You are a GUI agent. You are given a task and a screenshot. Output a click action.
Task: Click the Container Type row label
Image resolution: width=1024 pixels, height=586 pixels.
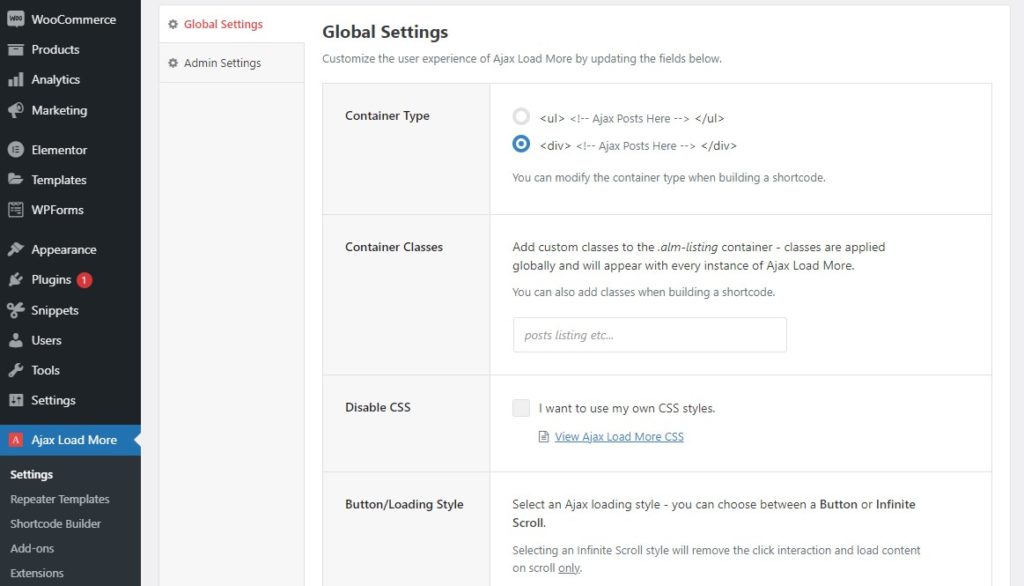click(387, 116)
